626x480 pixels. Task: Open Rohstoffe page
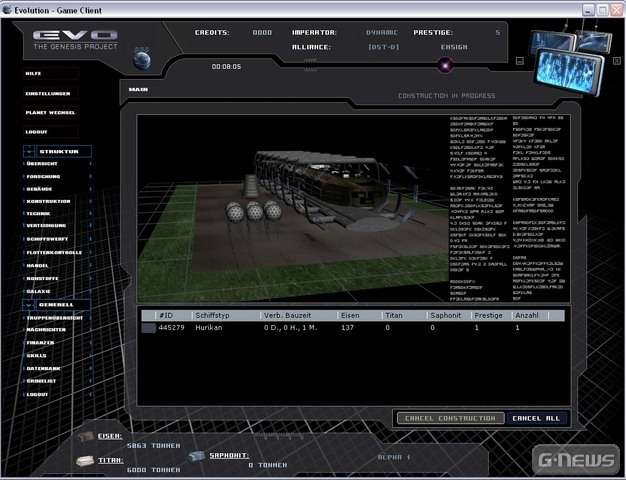(x=42, y=278)
